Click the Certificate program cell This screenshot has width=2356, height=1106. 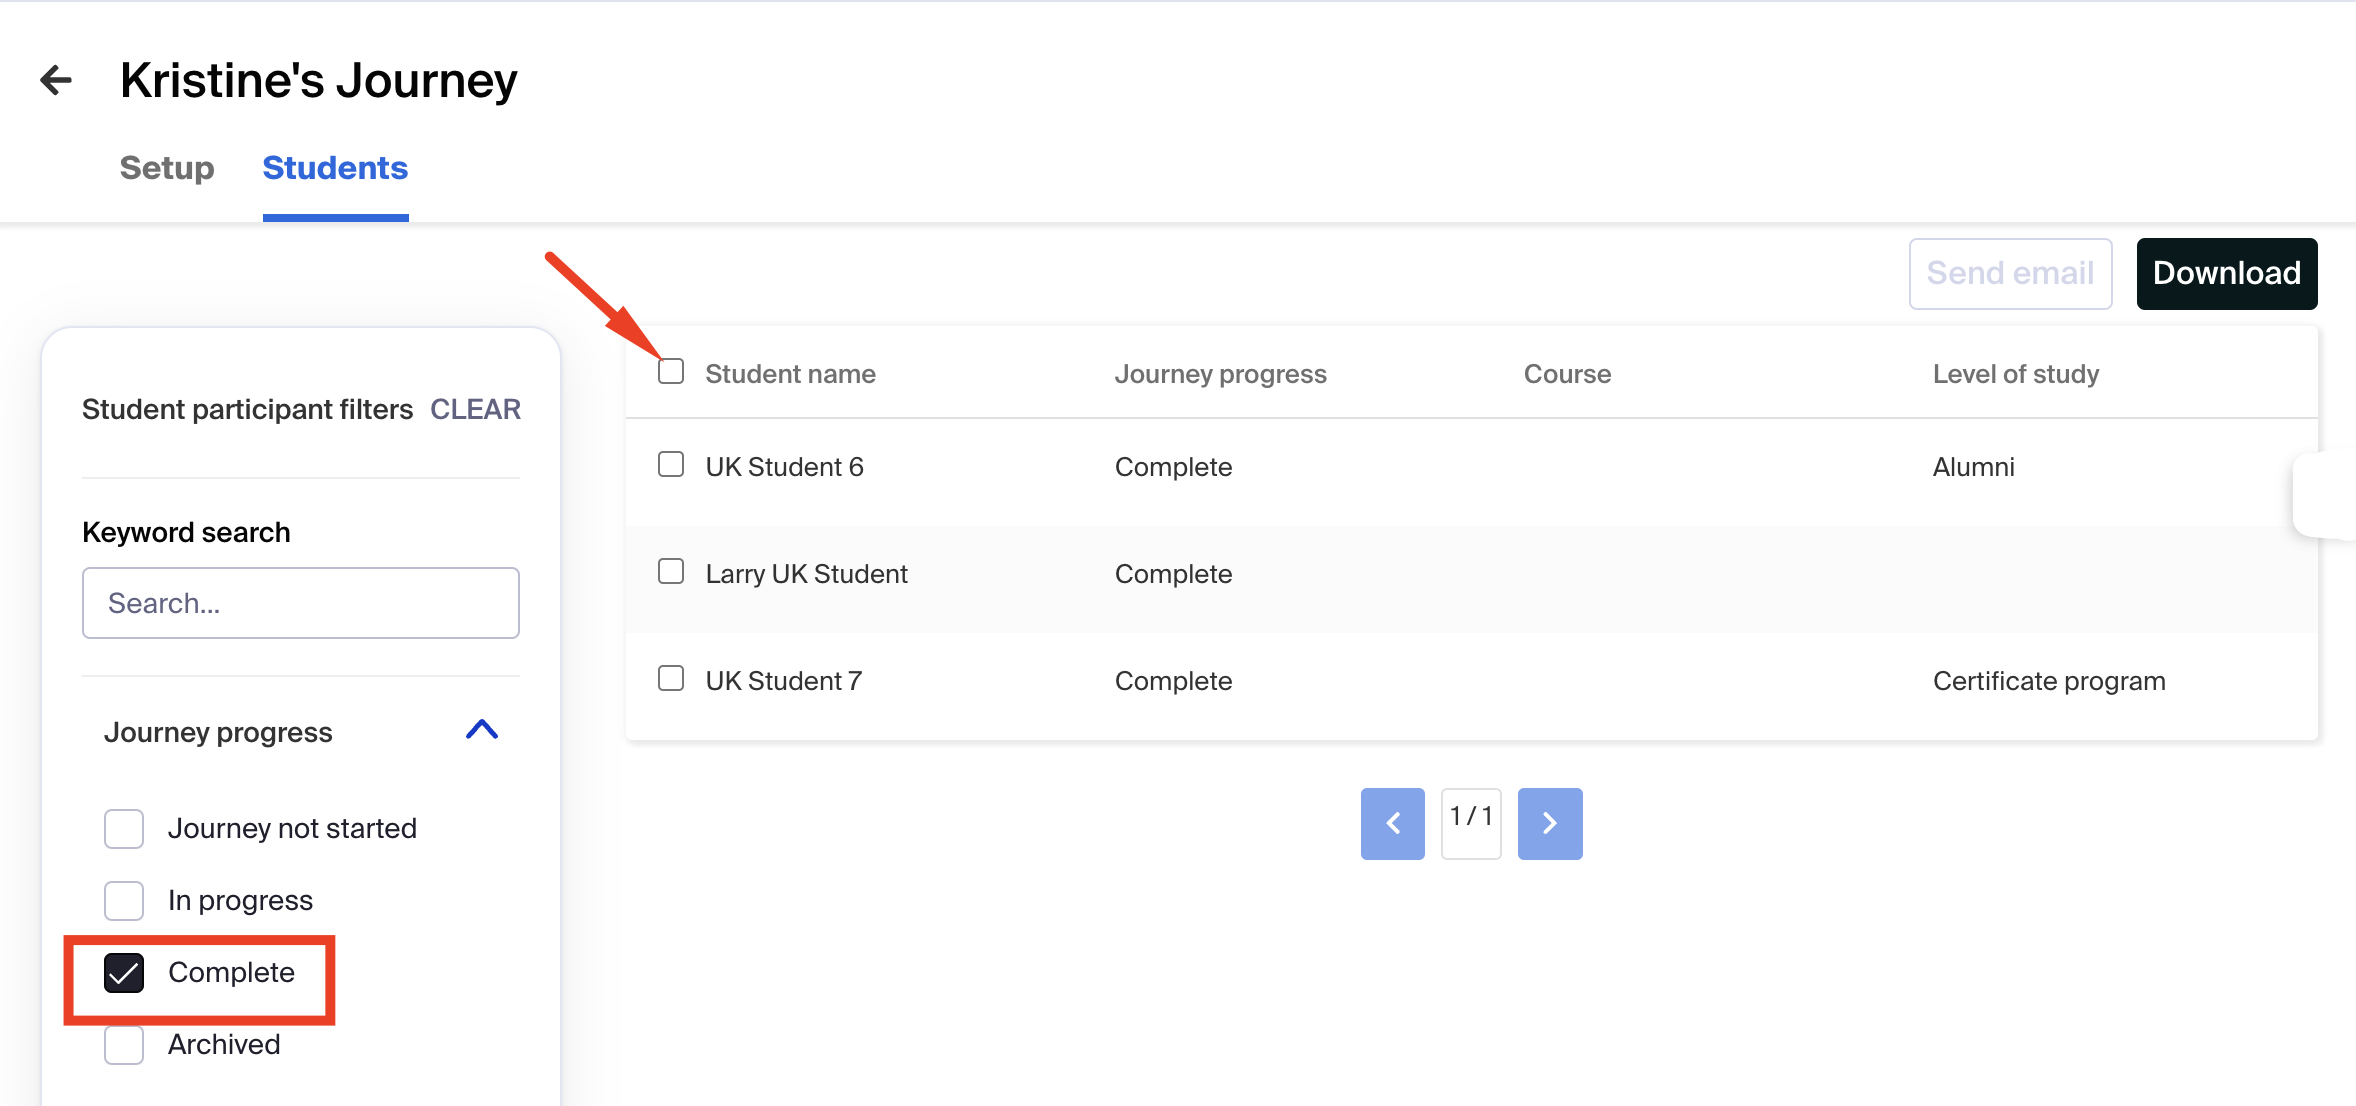point(2049,681)
